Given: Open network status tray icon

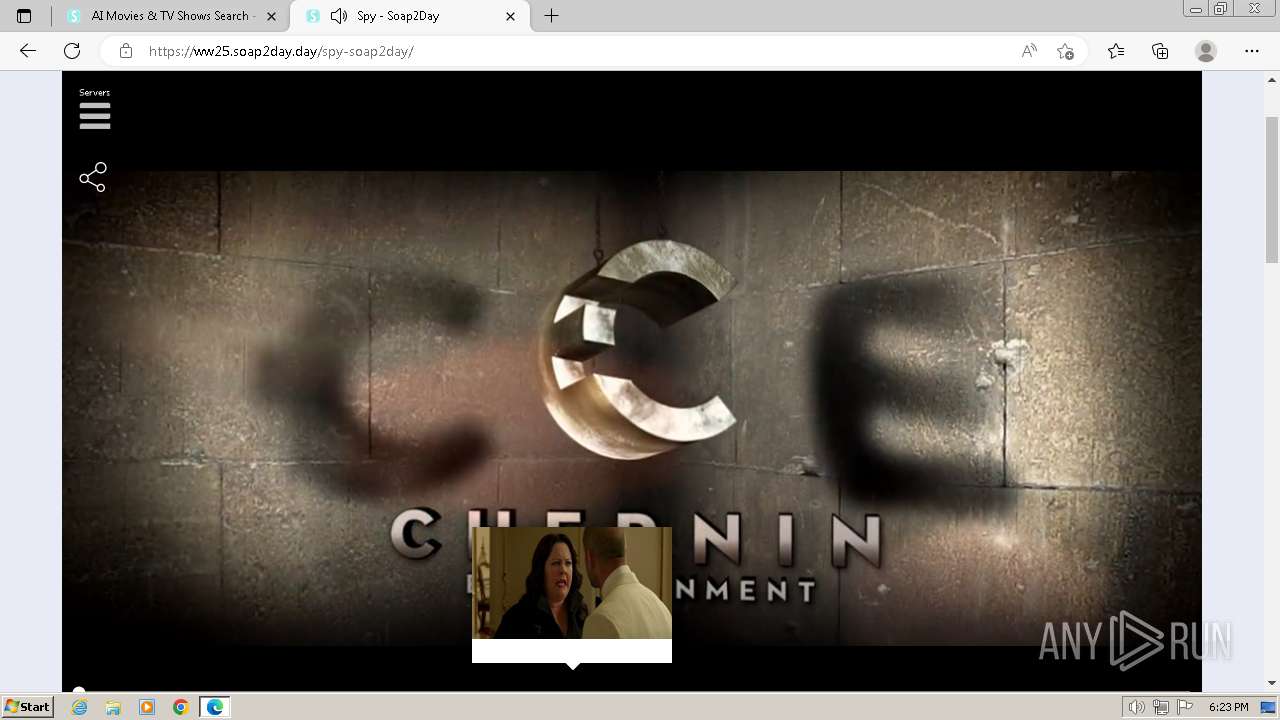Looking at the screenshot, I should 1161,707.
